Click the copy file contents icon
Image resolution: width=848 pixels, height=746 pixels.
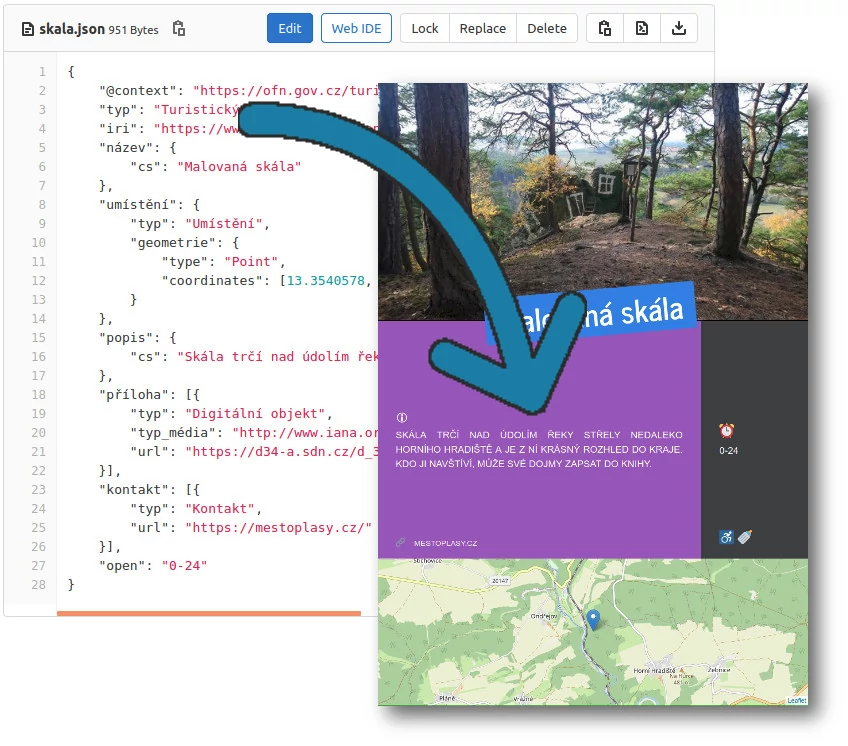point(605,28)
